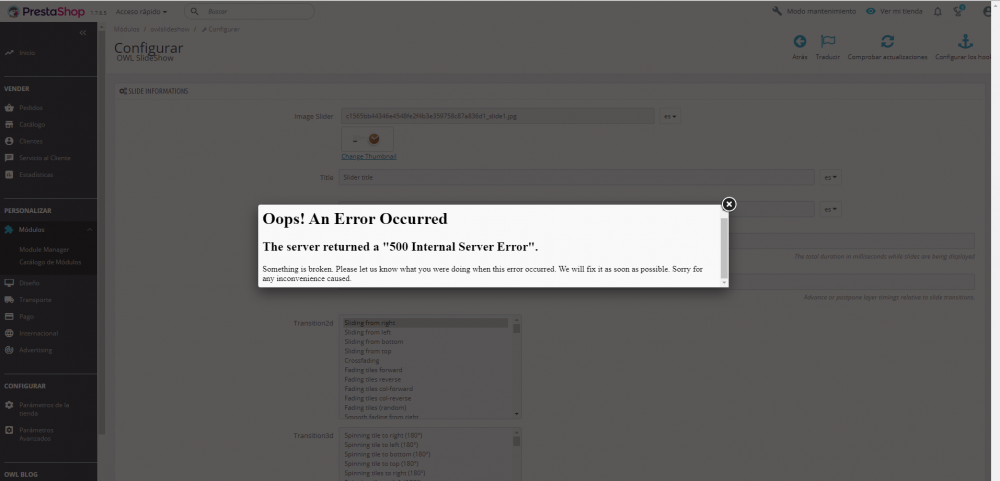Open Internacional globe icon in sidebar
The width and height of the screenshot is (1000, 481).
(x=9, y=333)
